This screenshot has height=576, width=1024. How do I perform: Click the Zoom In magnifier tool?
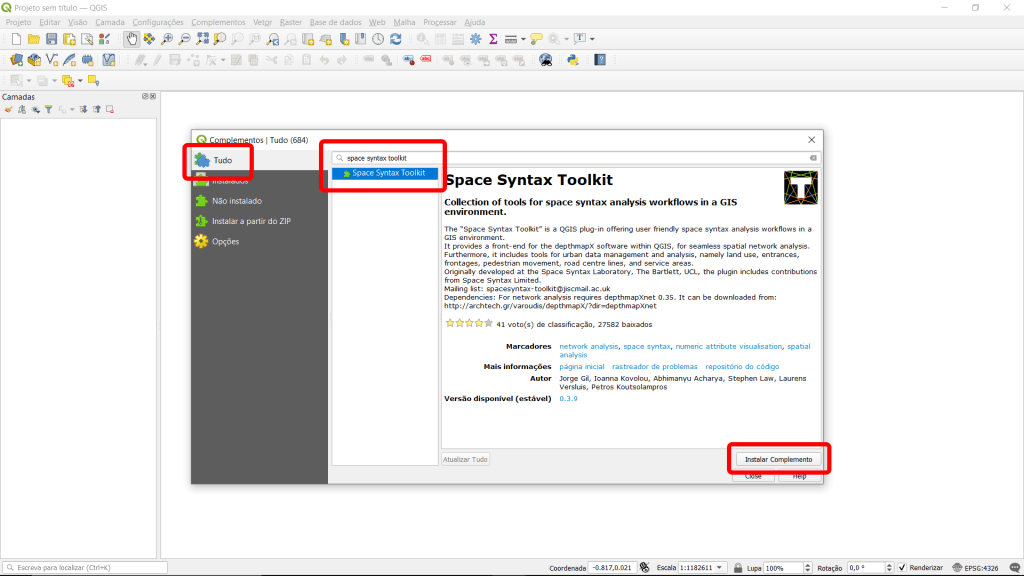point(167,39)
